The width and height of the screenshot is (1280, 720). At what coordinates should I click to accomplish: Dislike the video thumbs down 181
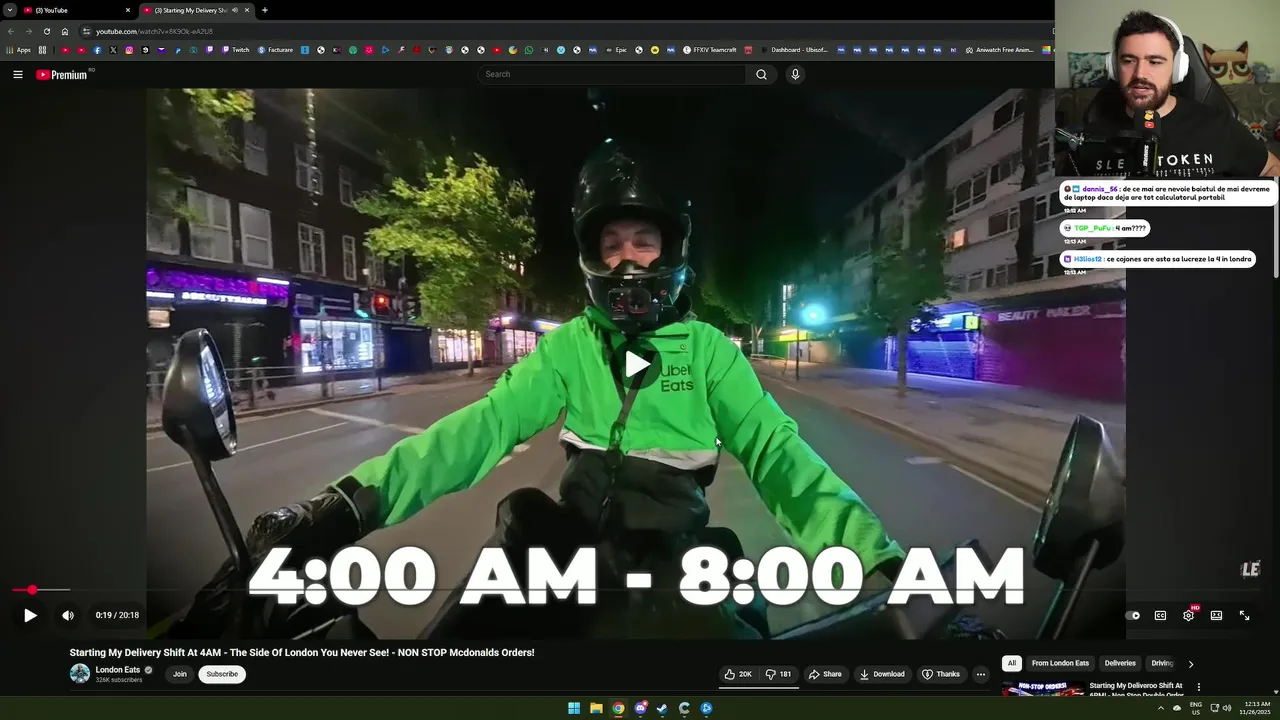(x=779, y=674)
